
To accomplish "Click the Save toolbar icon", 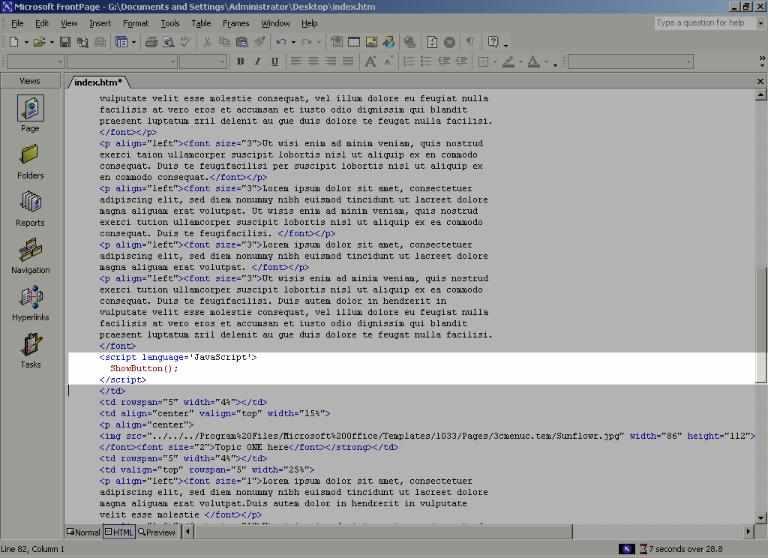I will tap(65, 42).
